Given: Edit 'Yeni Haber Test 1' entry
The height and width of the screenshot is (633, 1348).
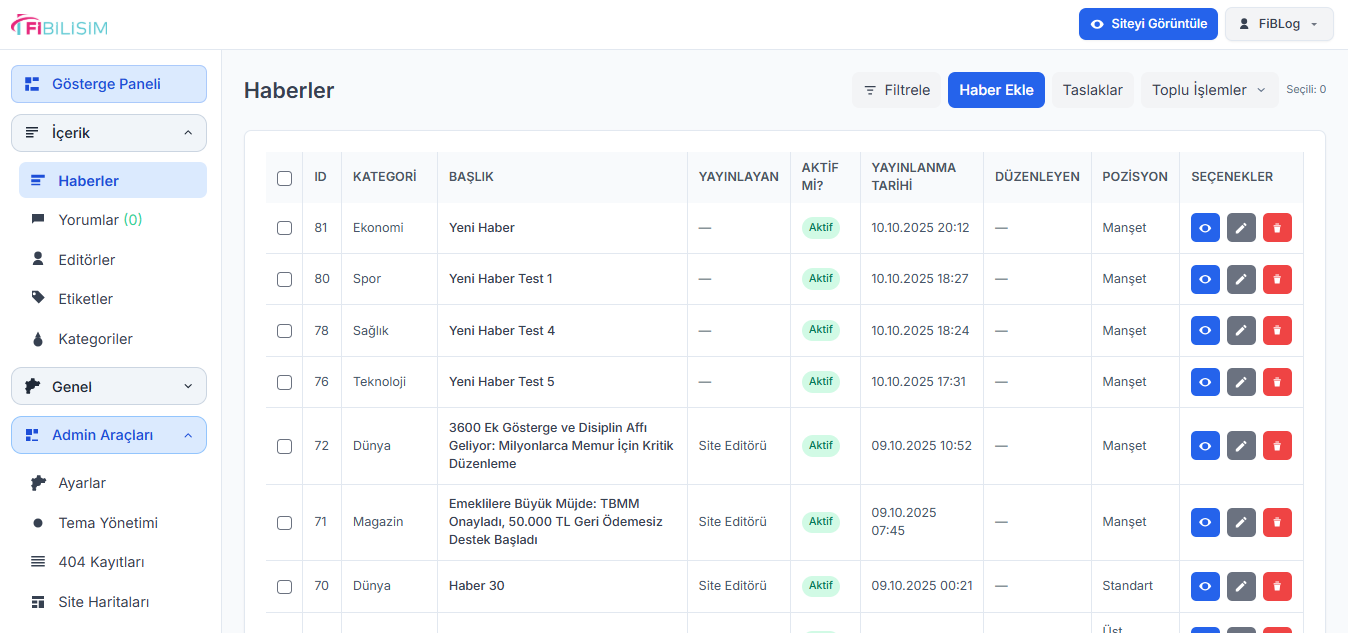Looking at the screenshot, I should (x=1241, y=279).
